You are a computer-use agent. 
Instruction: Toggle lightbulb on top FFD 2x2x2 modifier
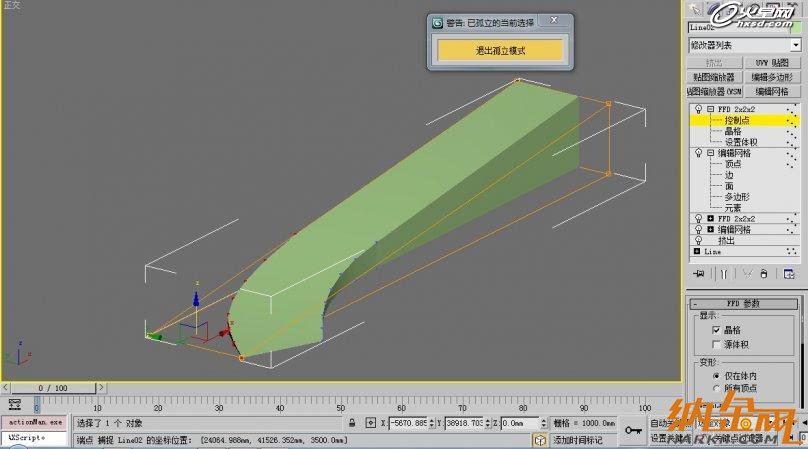click(x=697, y=108)
